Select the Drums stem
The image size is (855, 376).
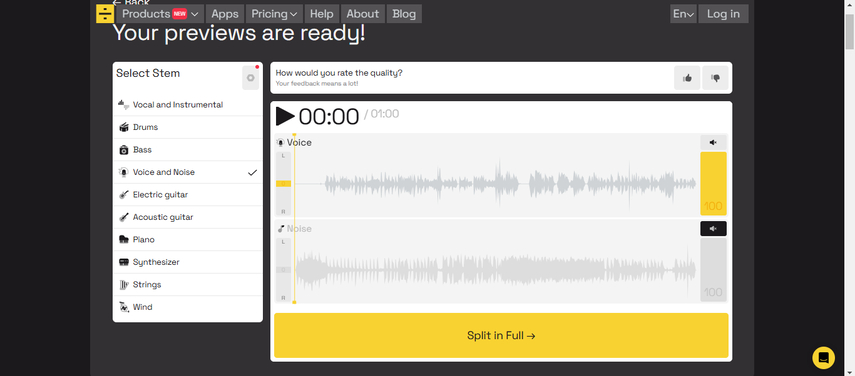[188, 127]
